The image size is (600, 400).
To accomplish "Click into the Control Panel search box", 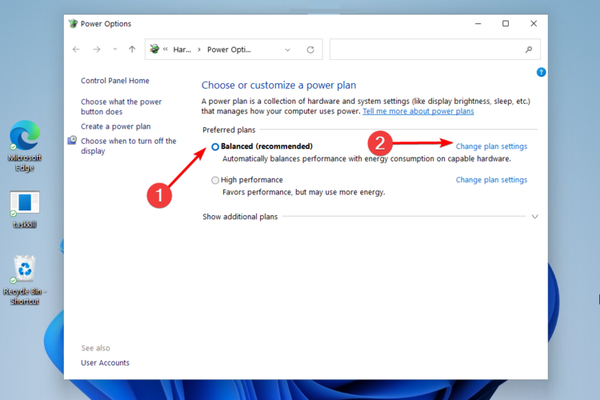I will click(x=425, y=49).
